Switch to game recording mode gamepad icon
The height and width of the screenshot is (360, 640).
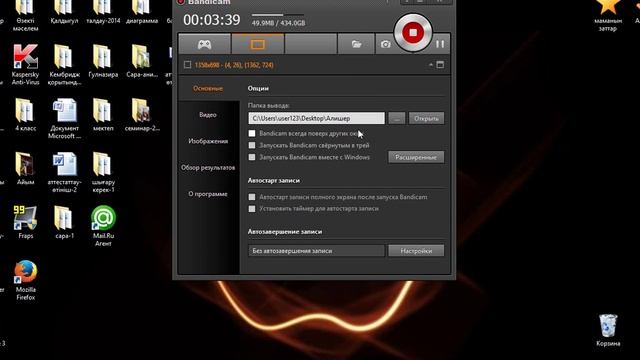click(204, 44)
